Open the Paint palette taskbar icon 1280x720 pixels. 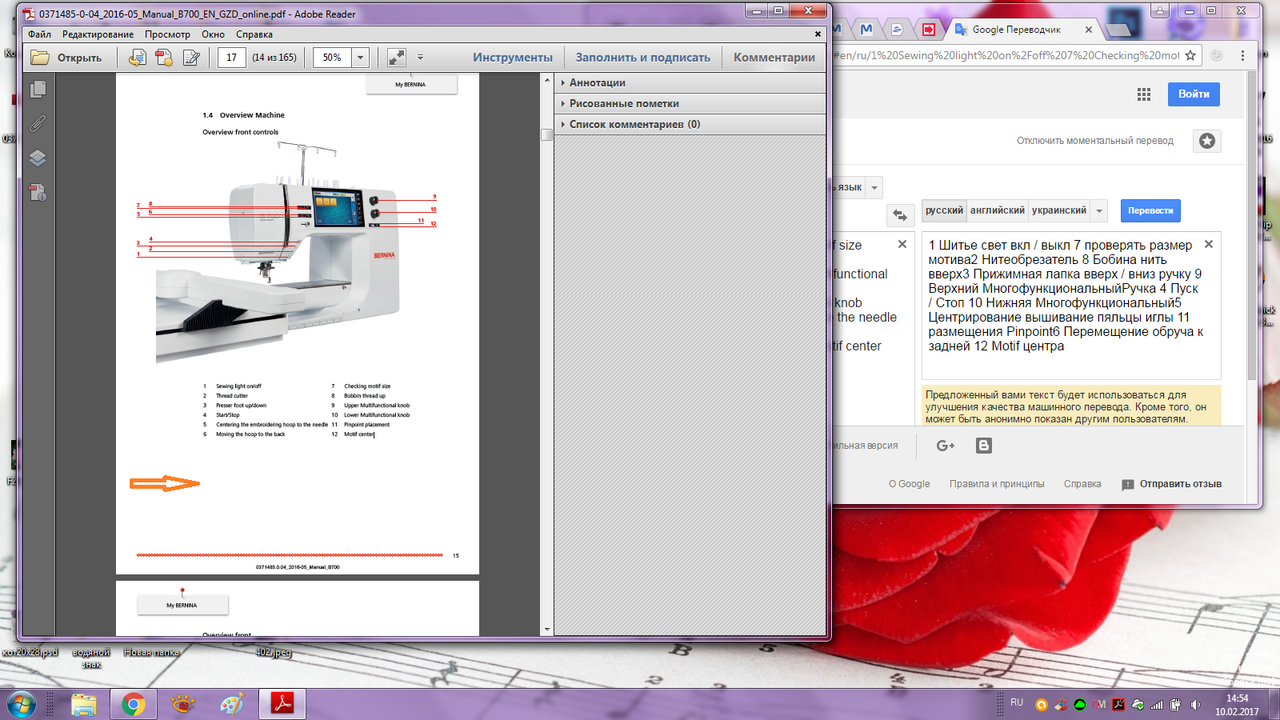coord(230,704)
